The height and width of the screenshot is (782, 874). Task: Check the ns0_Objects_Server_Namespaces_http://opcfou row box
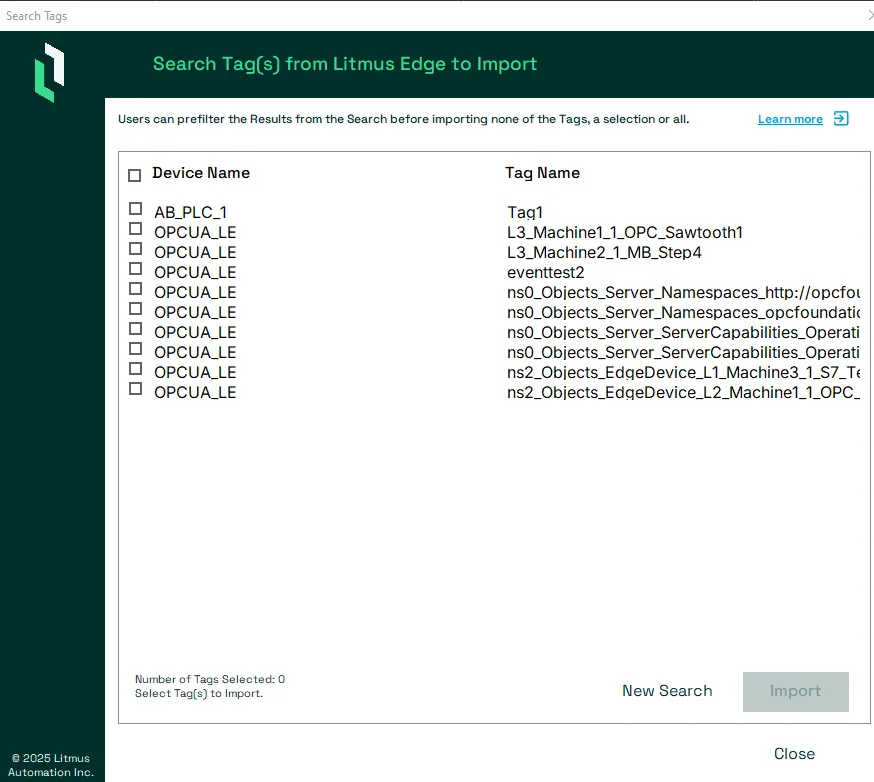[x=135, y=289]
